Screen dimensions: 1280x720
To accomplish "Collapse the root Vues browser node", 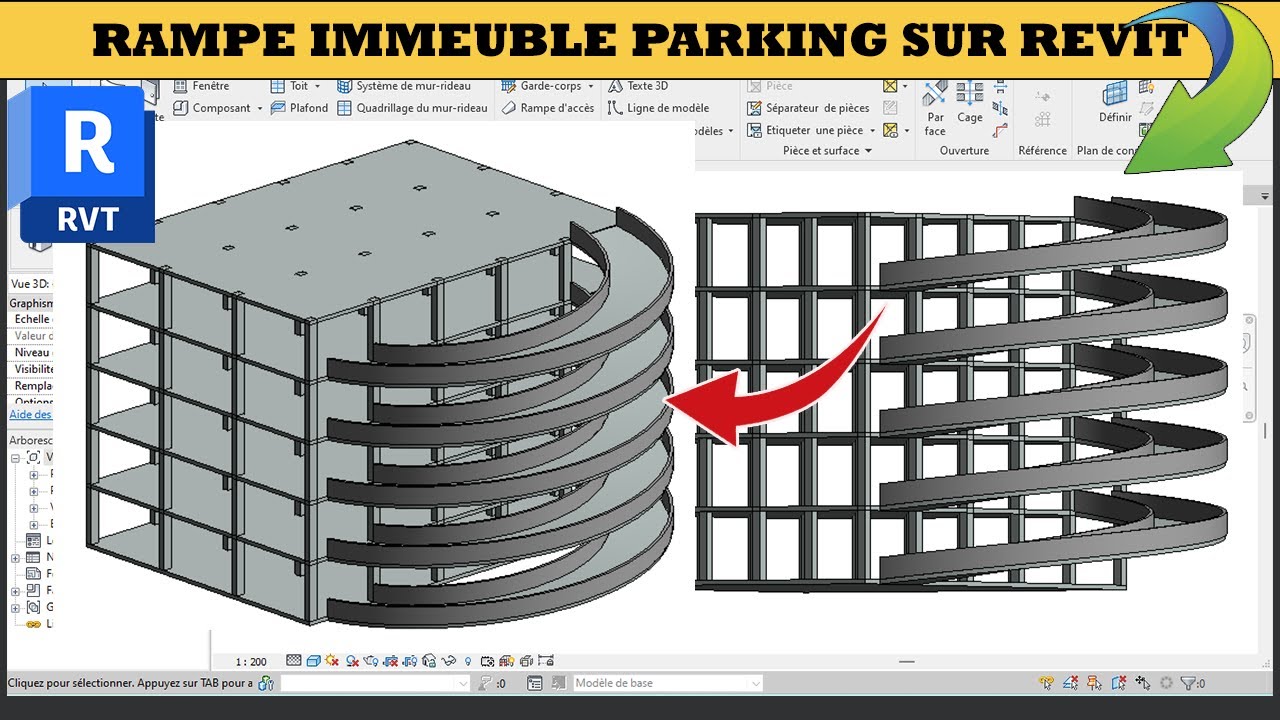I will 16,457.
